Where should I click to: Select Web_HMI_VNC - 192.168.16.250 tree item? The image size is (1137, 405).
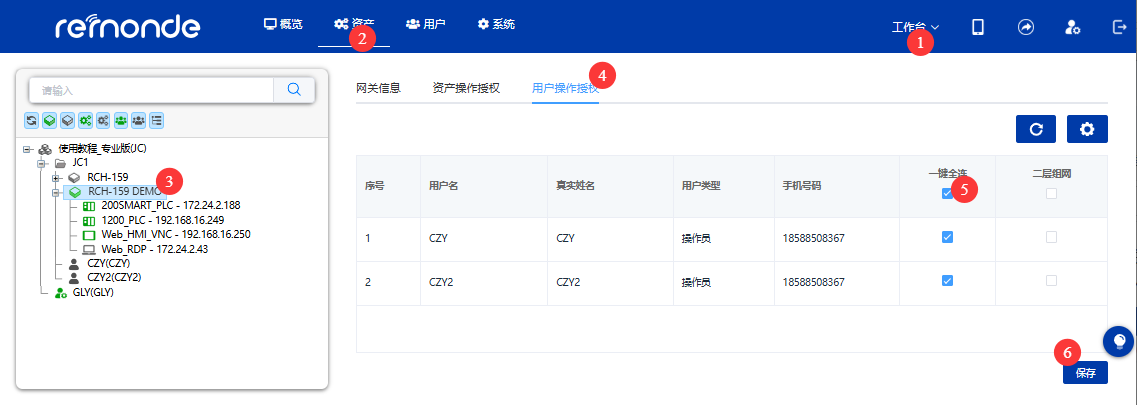tap(176, 235)
